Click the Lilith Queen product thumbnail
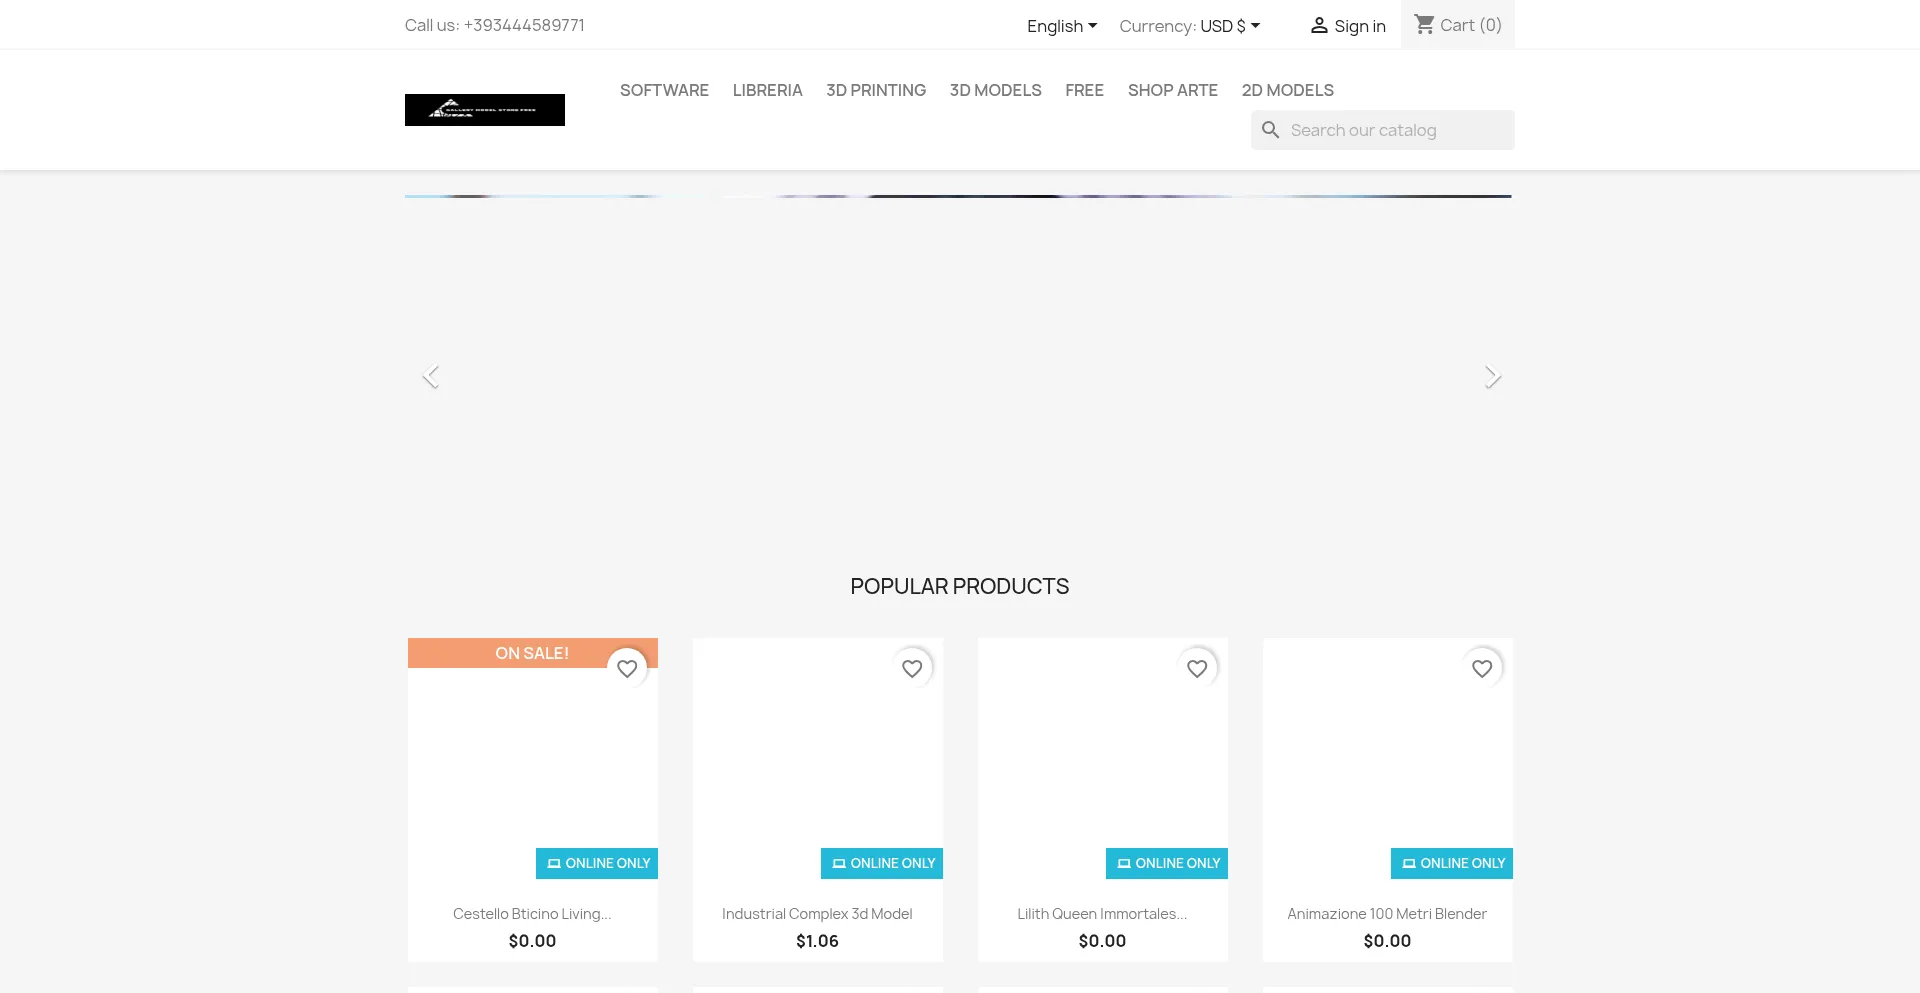Viewport: 1920px width, 993px height. pyautogui.click(x=1103, y=763)
